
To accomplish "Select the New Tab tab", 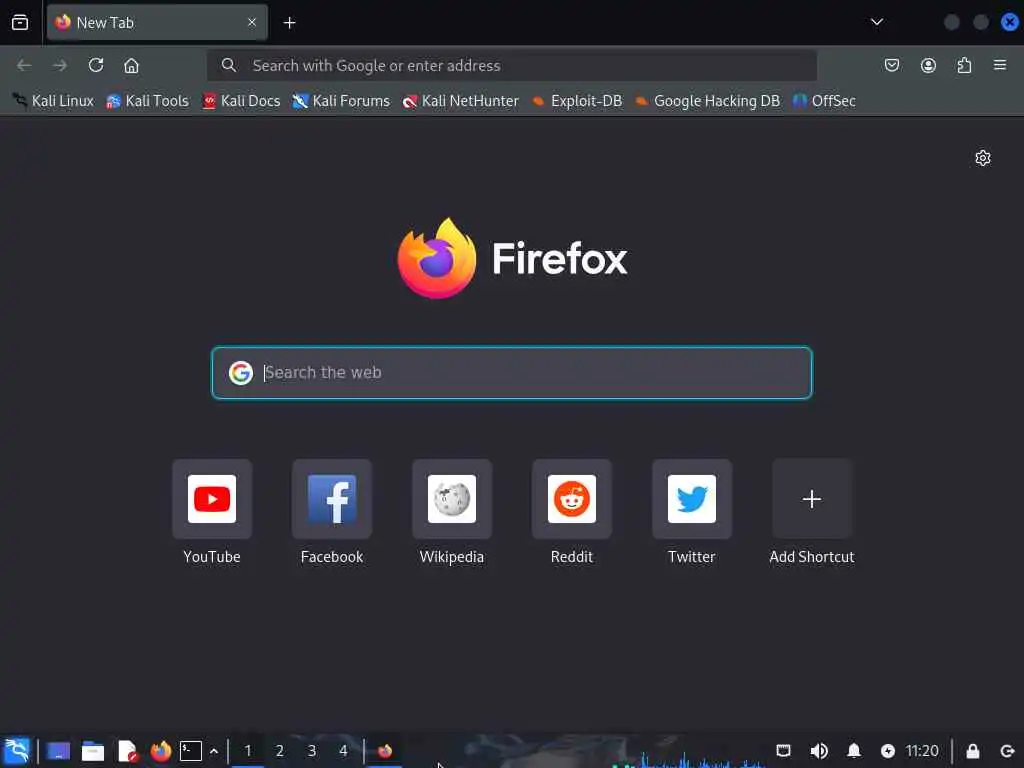I will tap(157, 23).
